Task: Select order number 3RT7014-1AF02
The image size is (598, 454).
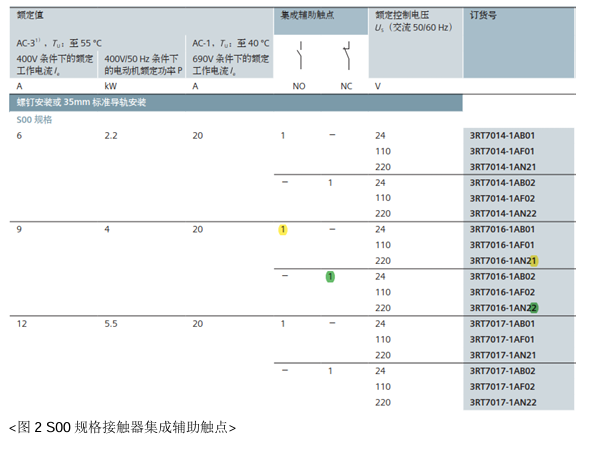Action: point(502,198)
